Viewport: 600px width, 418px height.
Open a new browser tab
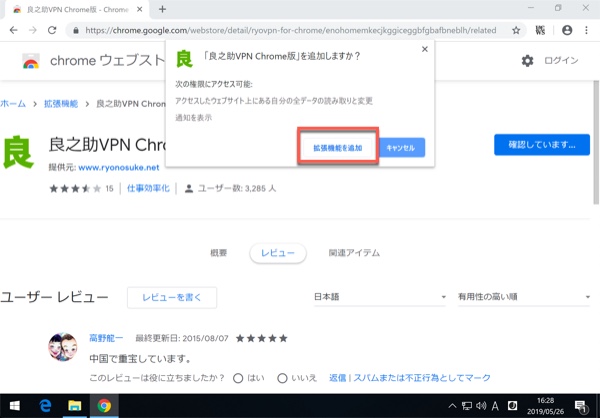pos(162,9)
